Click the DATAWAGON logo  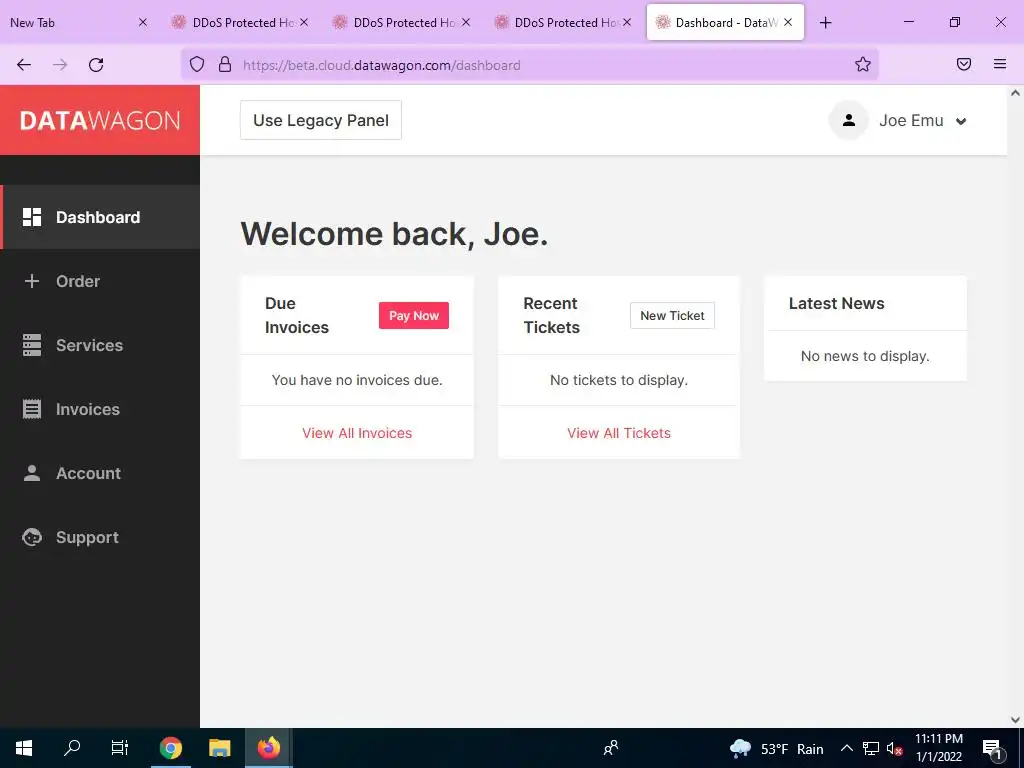point(100,120)
